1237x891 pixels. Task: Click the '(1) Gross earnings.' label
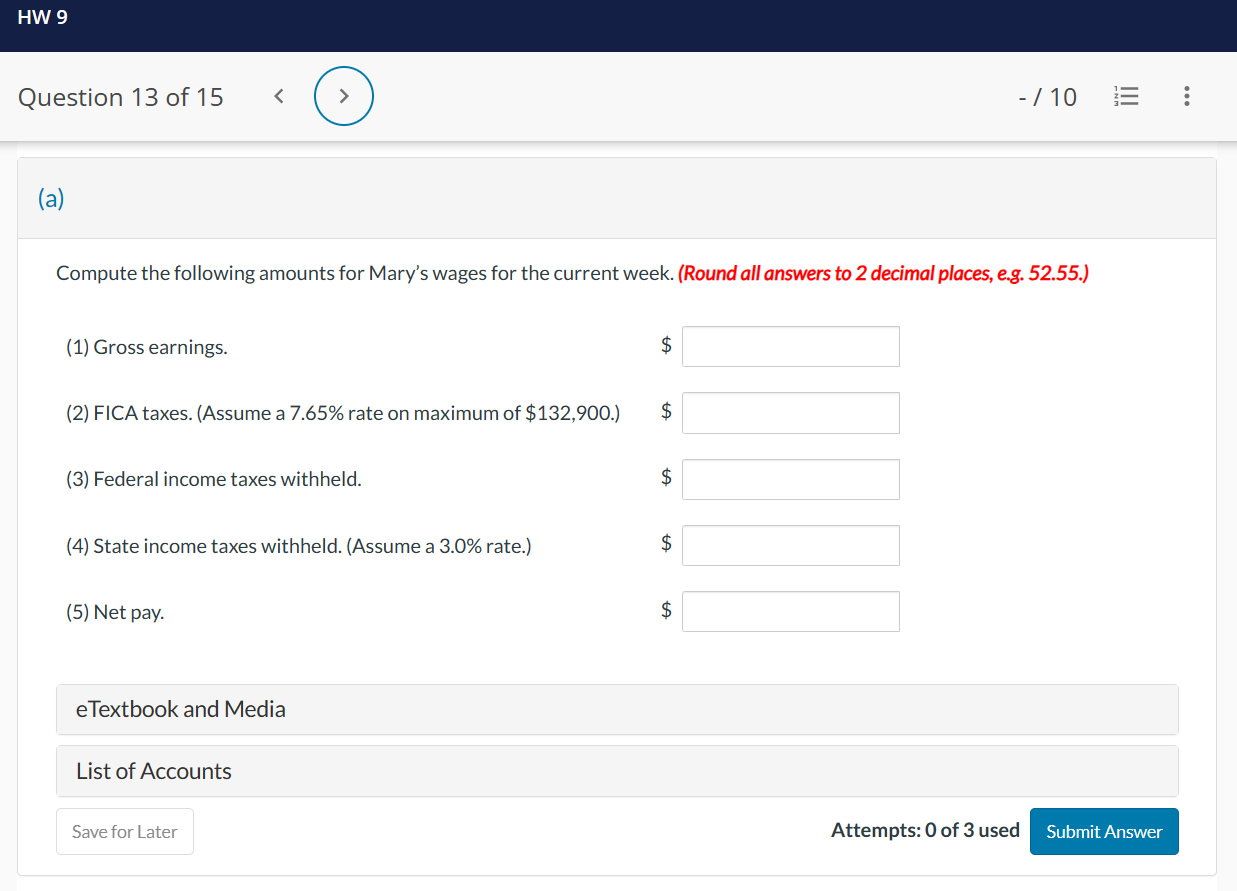[147, 348]
